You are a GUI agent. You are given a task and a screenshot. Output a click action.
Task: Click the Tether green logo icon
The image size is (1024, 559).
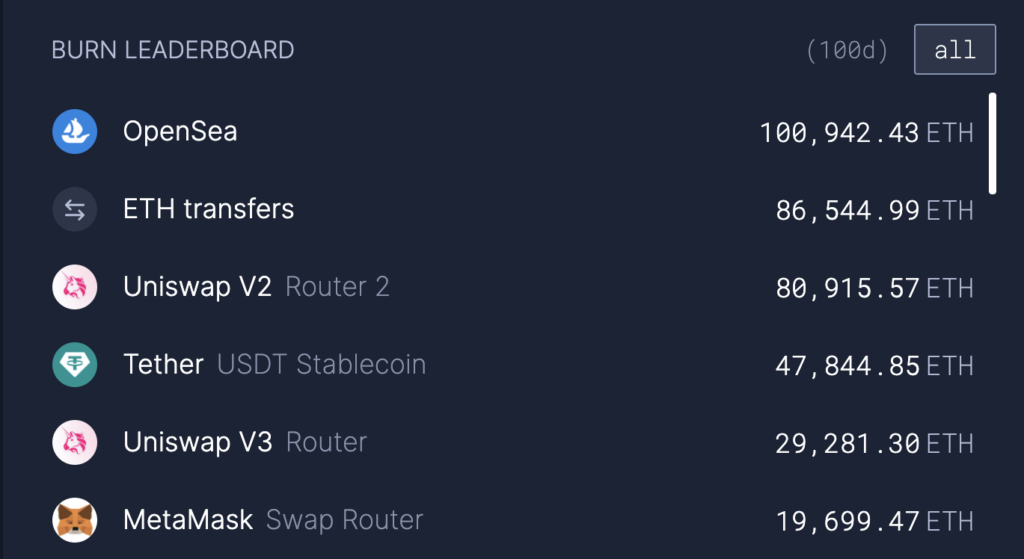(75, 364)
